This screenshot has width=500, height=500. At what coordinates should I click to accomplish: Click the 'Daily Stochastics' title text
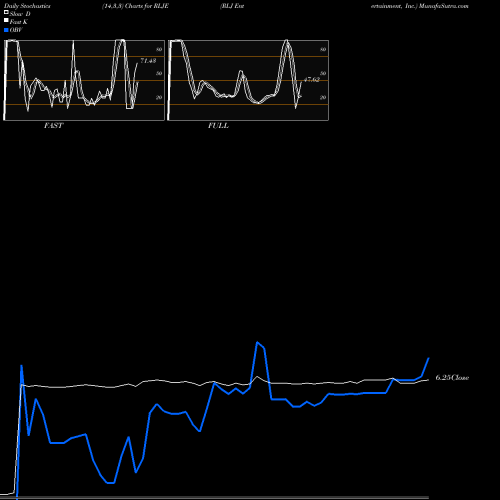pos(27,6)
